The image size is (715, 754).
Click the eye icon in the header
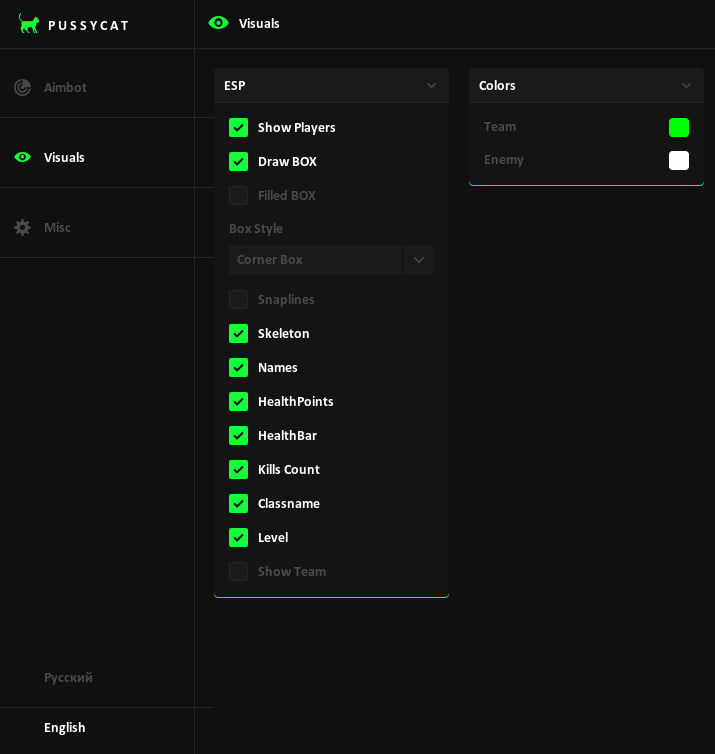218,23
